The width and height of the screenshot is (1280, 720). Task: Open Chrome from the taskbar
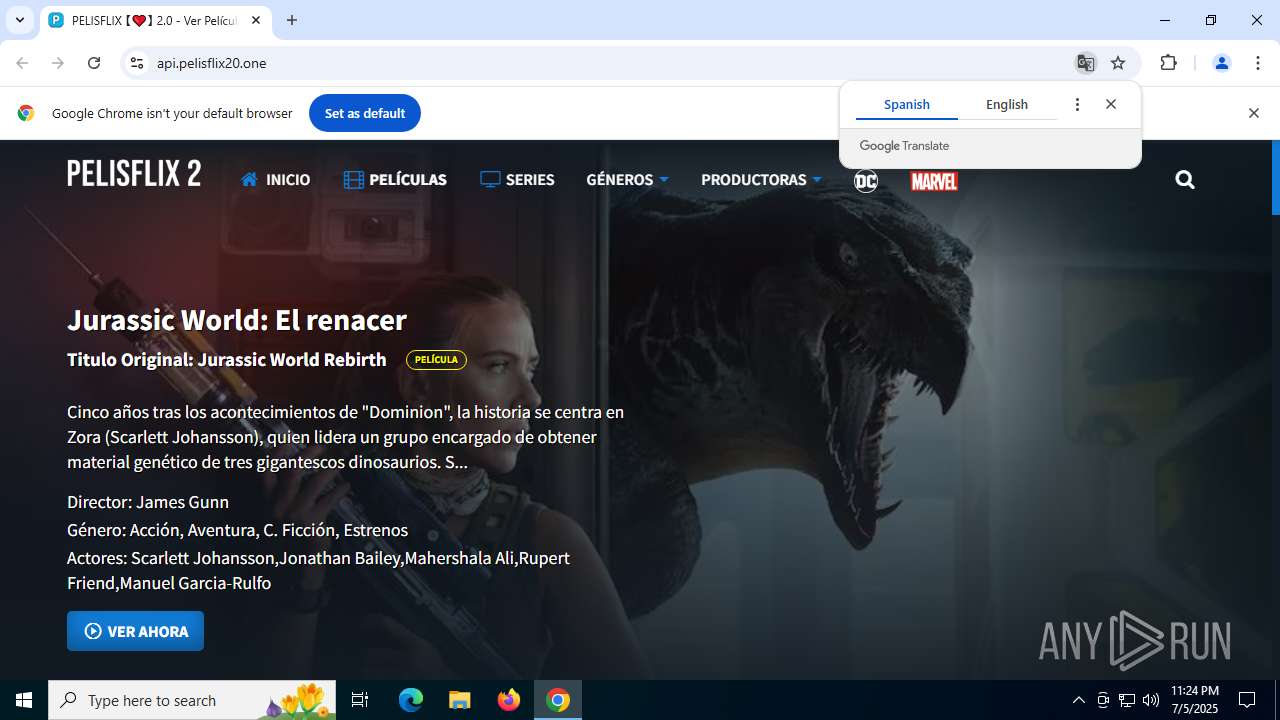pos(558,700)
